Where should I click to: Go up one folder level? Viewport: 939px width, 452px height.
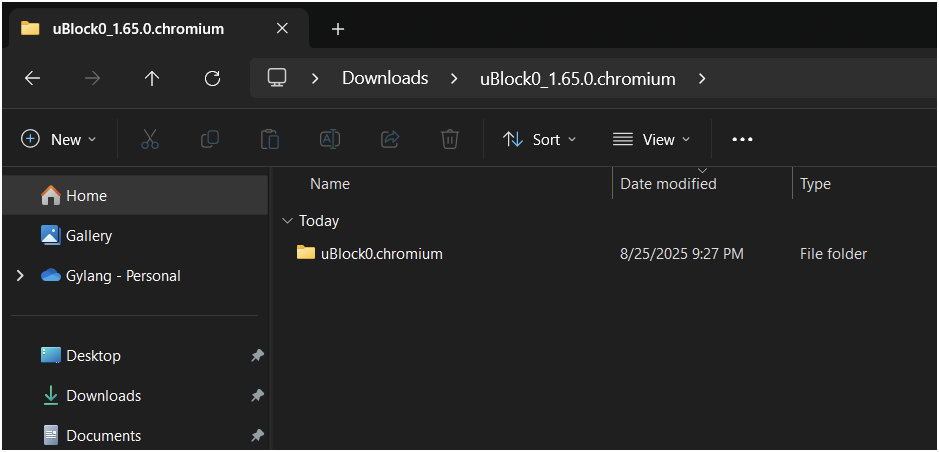tap(152, 78)
